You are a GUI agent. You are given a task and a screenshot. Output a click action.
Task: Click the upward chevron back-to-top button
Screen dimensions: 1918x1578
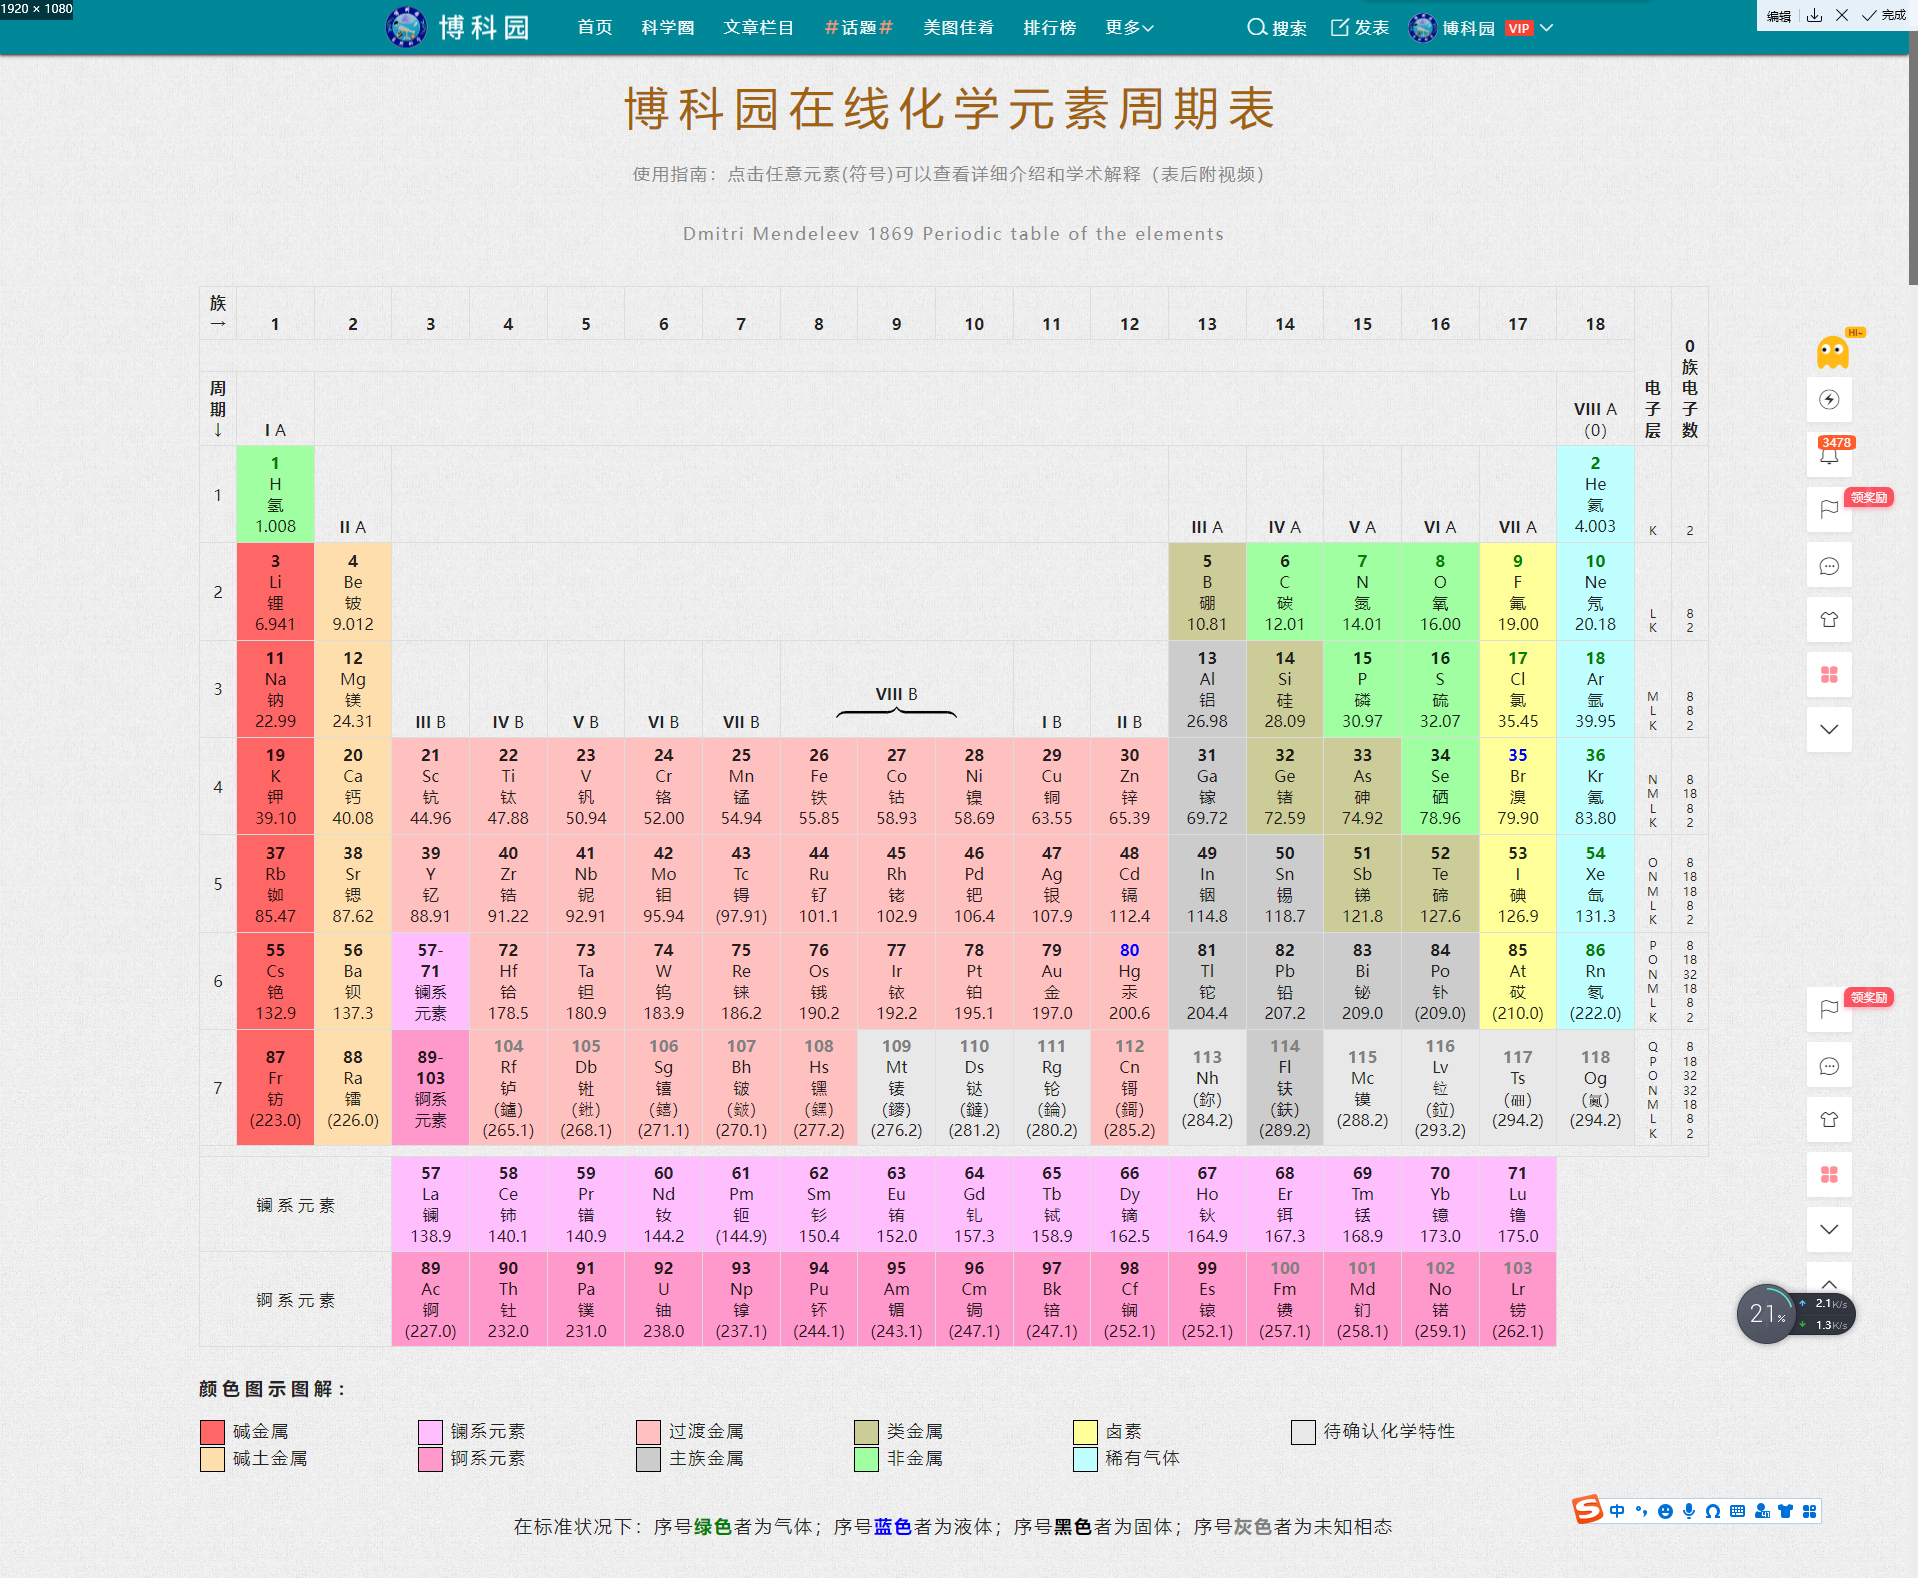click(x=1829, y=1283)
